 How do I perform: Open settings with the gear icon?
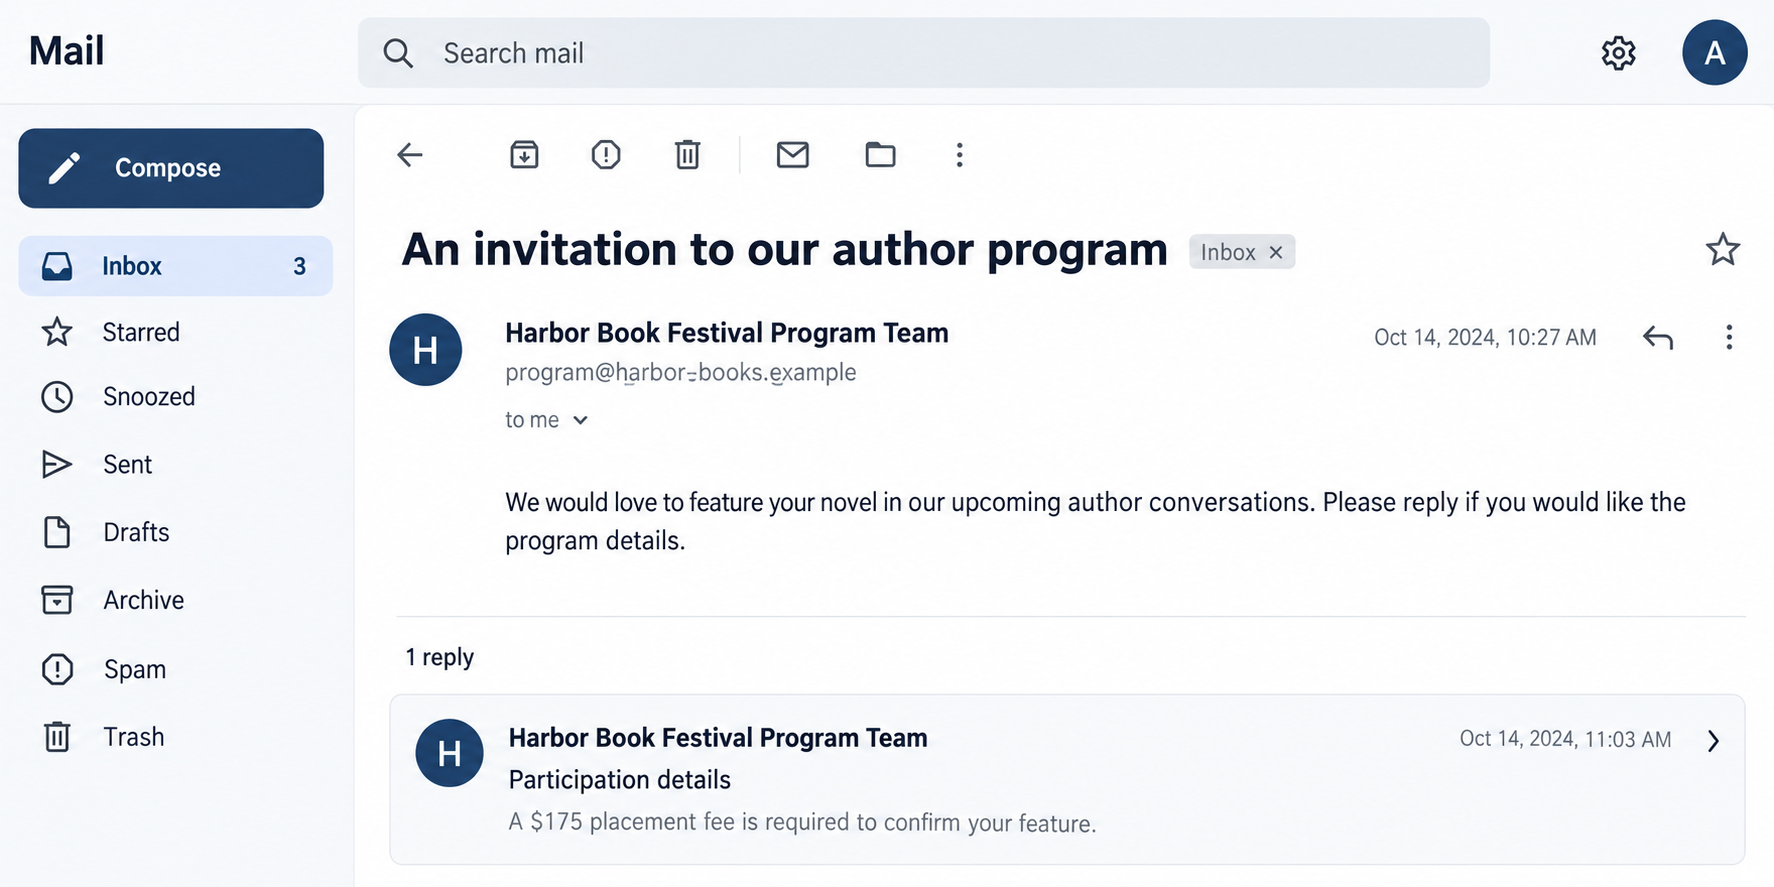pos(1618,53)
